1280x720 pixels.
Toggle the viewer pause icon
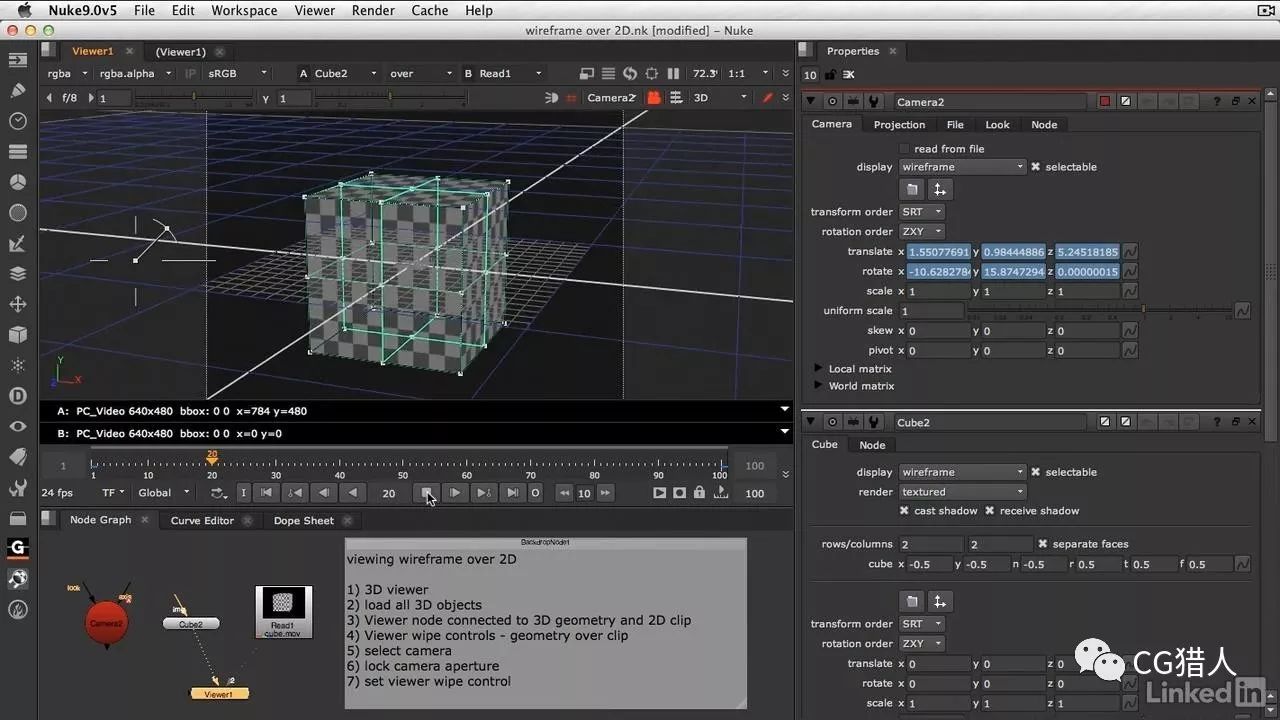673,73
